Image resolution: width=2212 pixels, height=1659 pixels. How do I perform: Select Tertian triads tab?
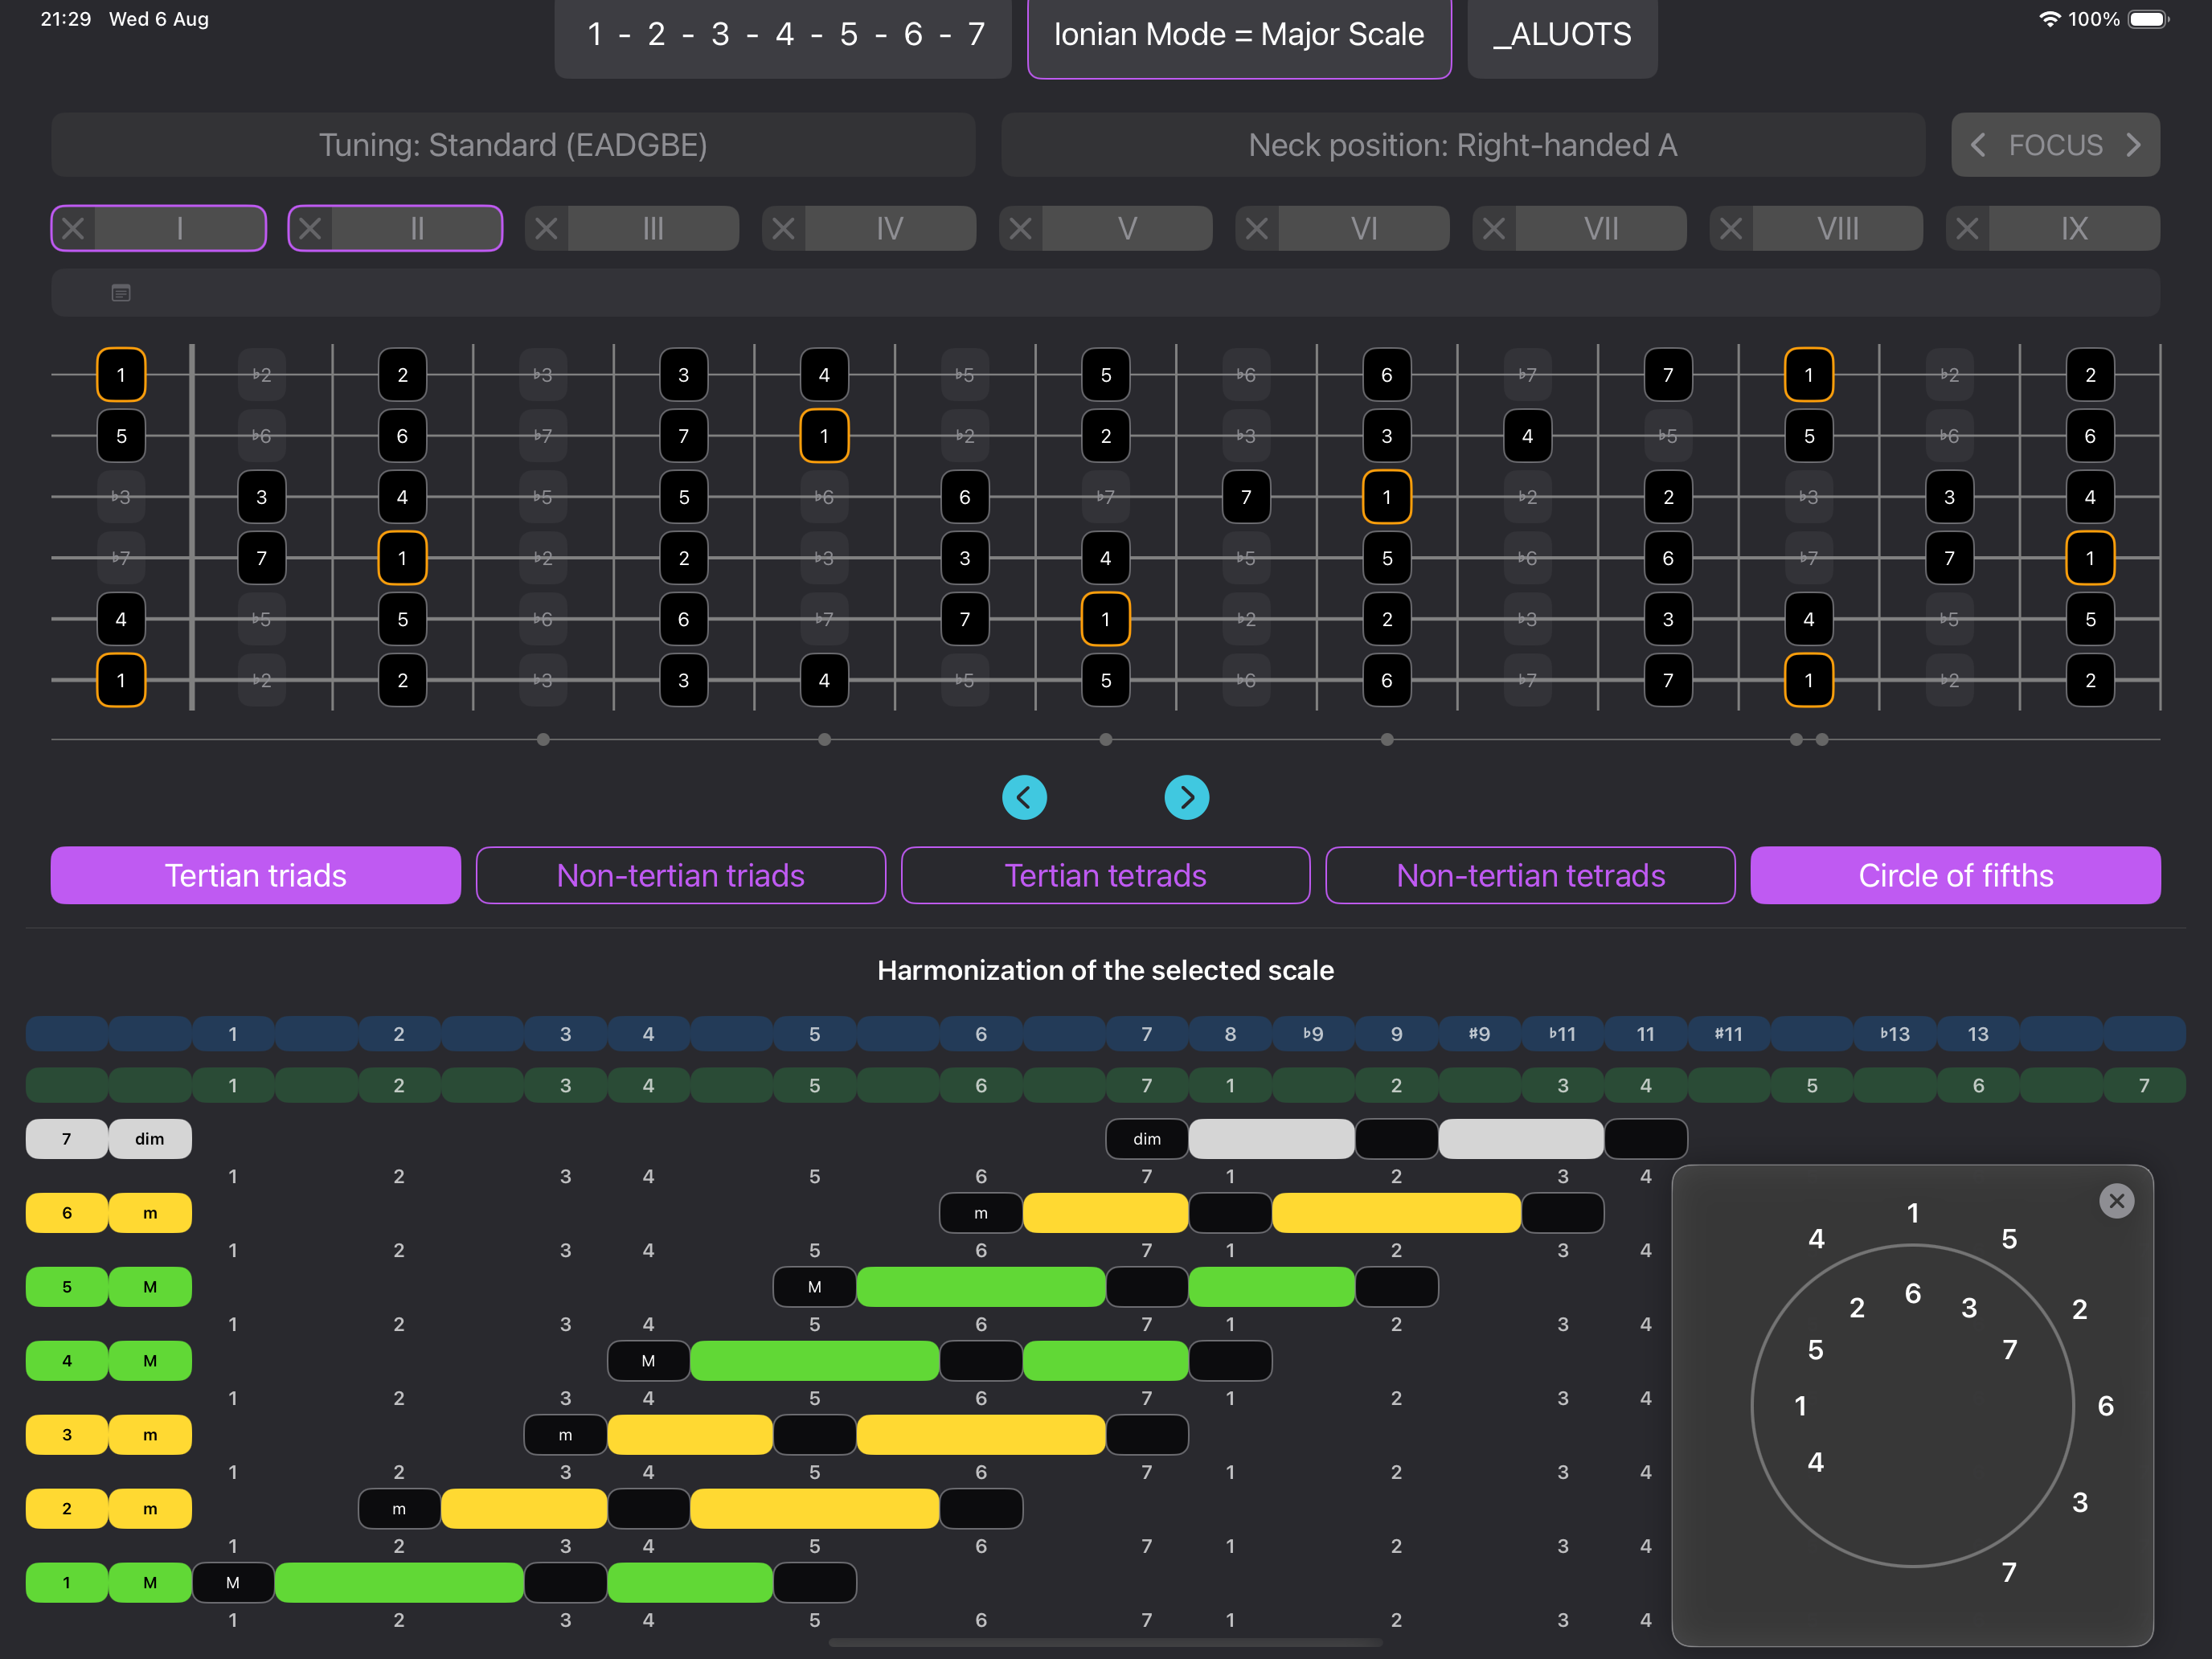click(x=256, y=875)
